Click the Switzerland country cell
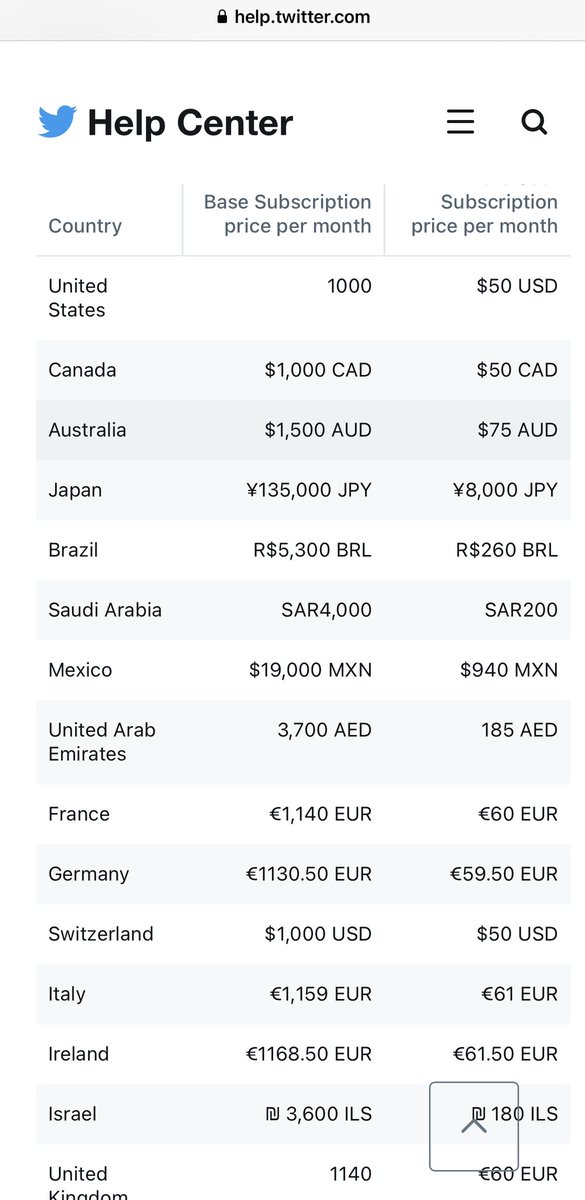Image resolution: width=585 pixels, height=1200 pixels. 101,934
